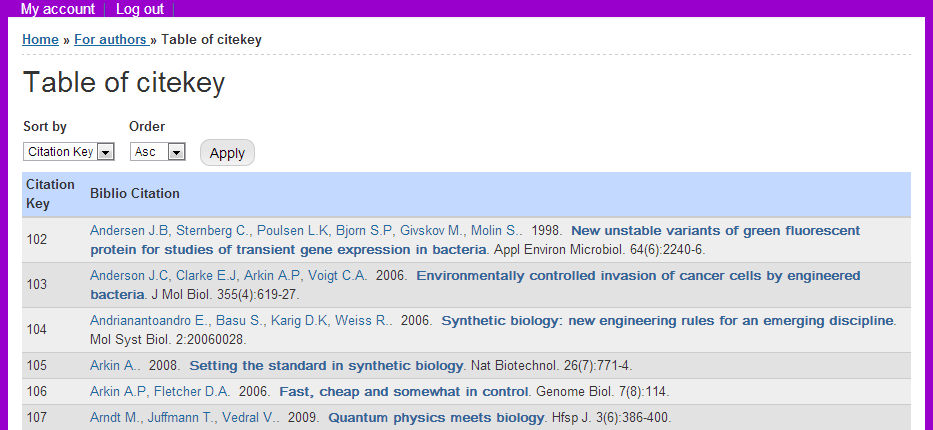Open 'Synthetic biology: new engineering rules' article
Screen dimensions: 933x430
tap(667, 321)
